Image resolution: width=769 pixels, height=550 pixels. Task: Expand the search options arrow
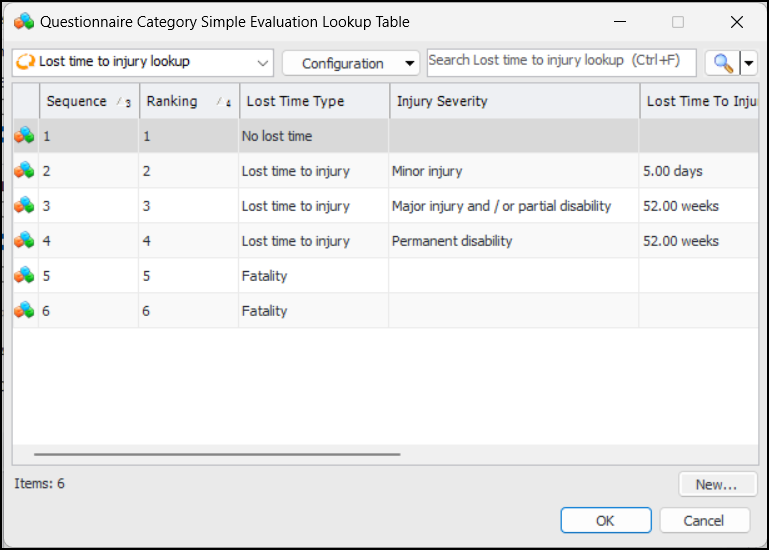coord(748,63)
